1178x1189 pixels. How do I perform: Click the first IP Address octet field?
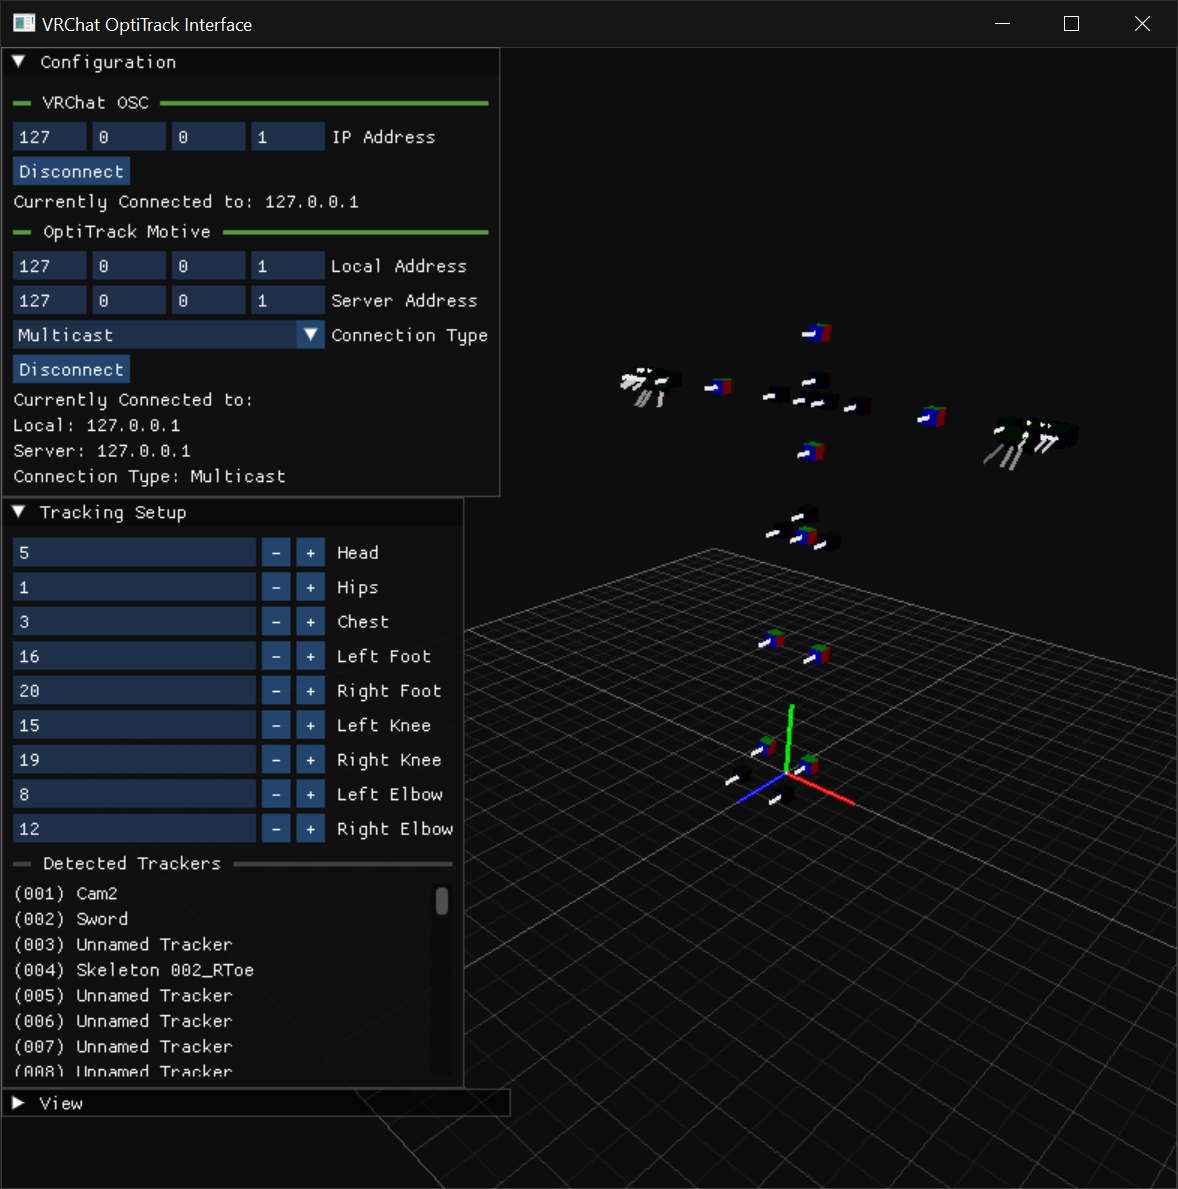coord(49,136)
